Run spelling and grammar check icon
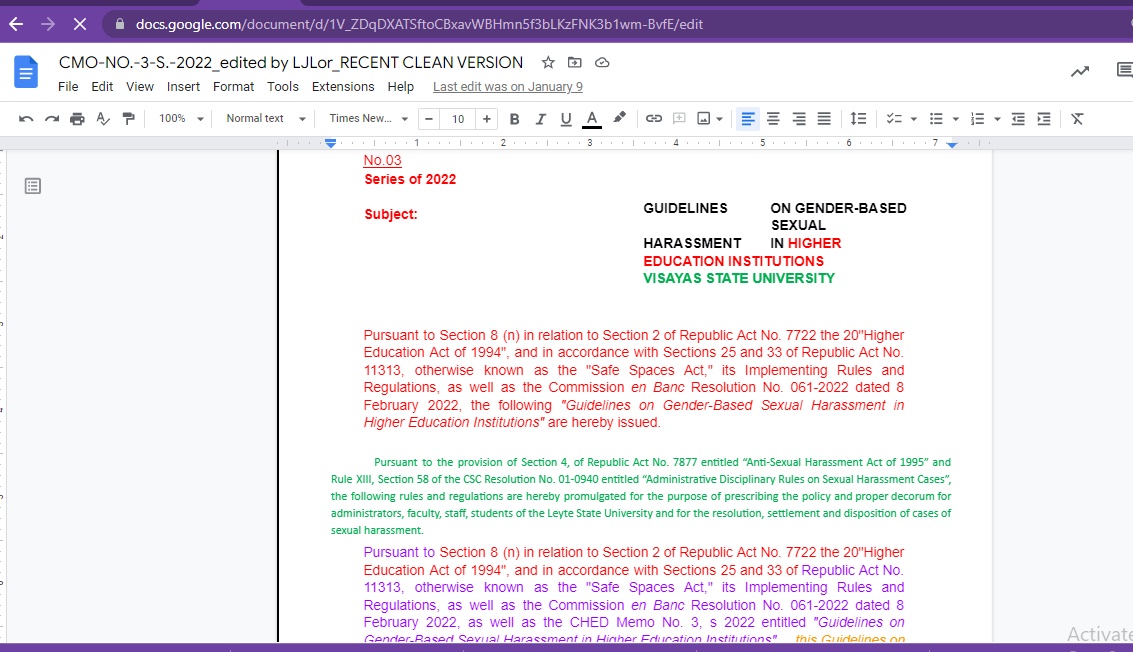 coord(103,119)
